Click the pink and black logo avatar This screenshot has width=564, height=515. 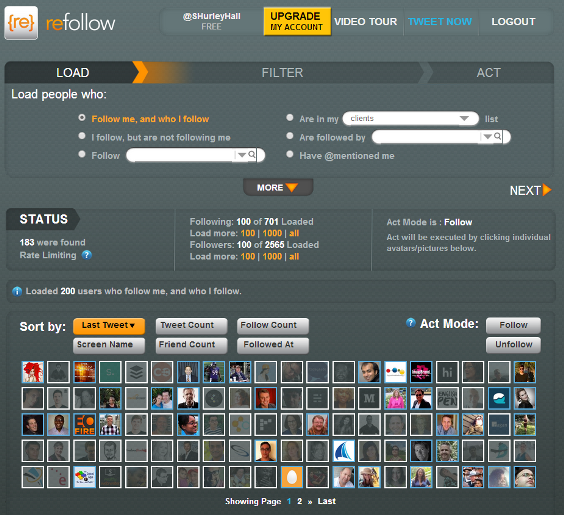pos(421,372)
